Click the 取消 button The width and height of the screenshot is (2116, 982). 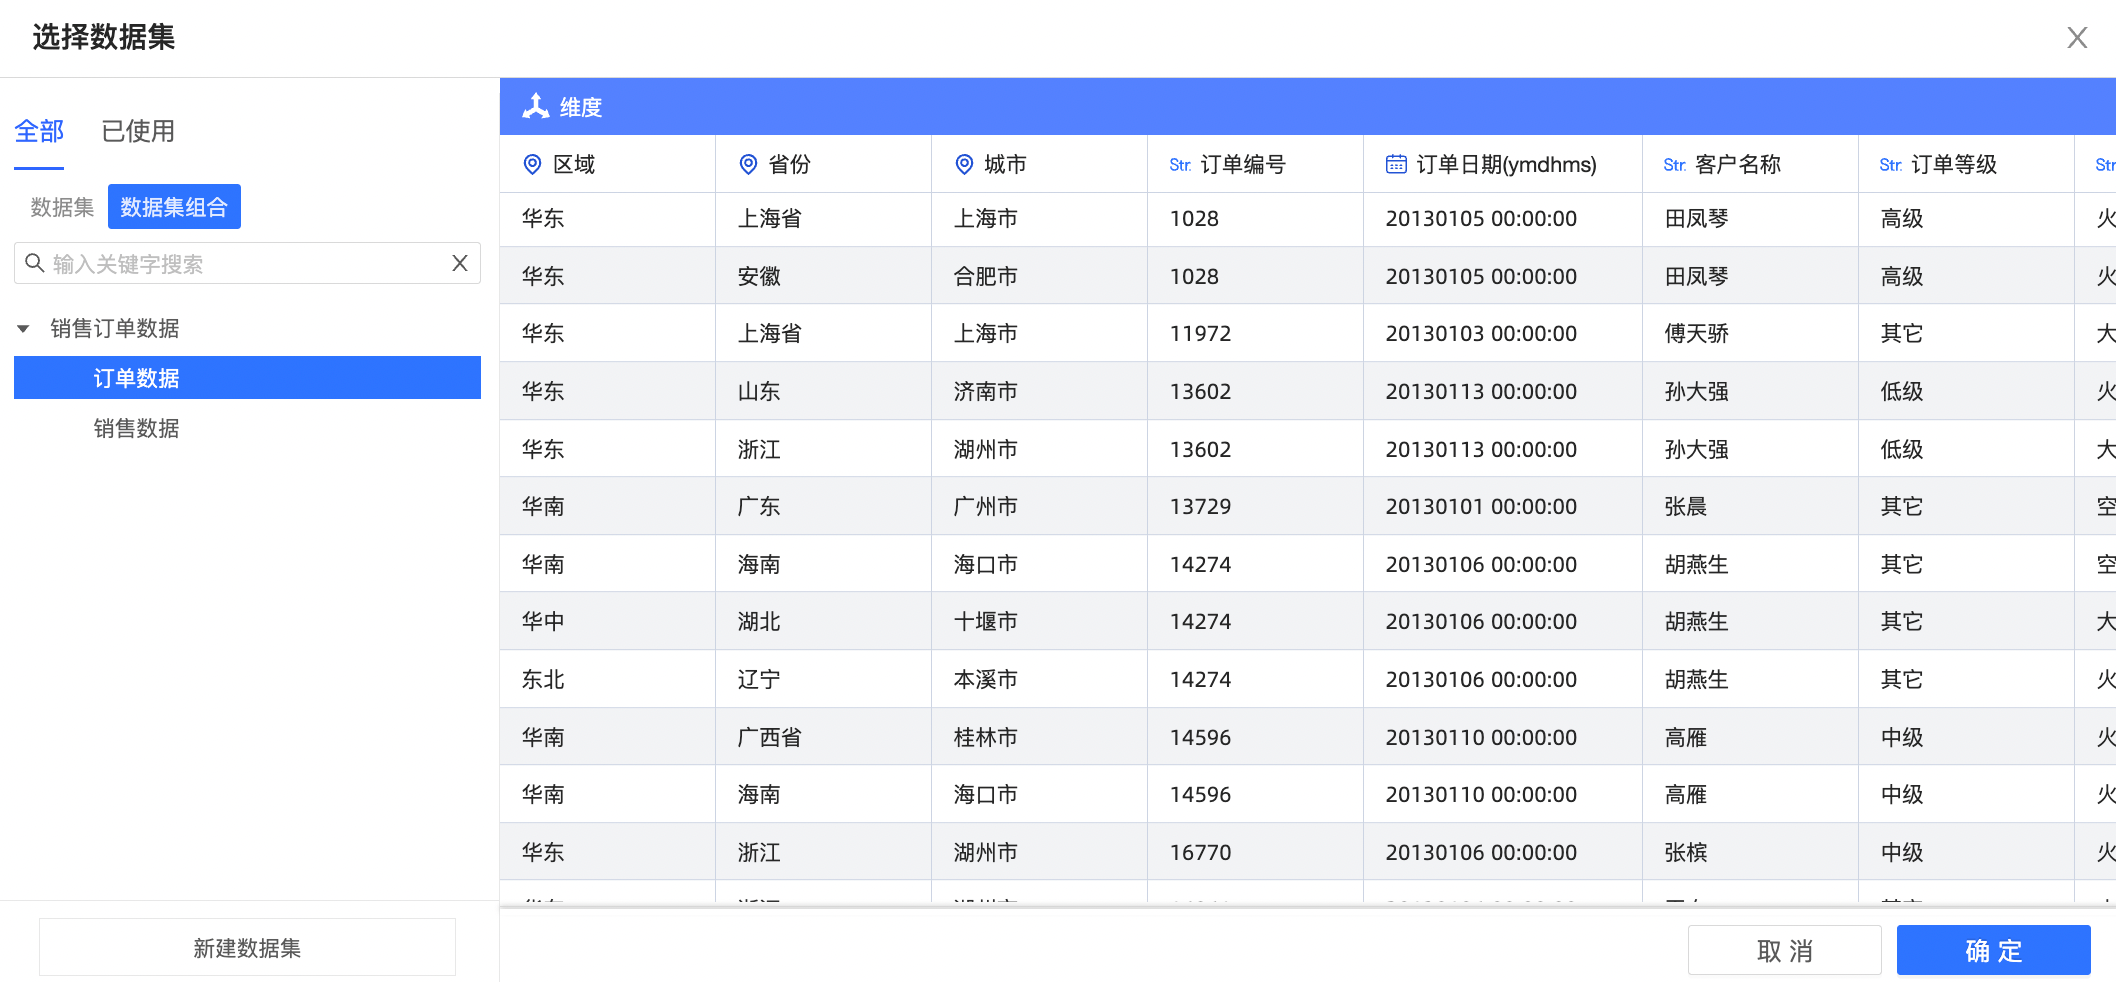click(x=1784, y=950)
